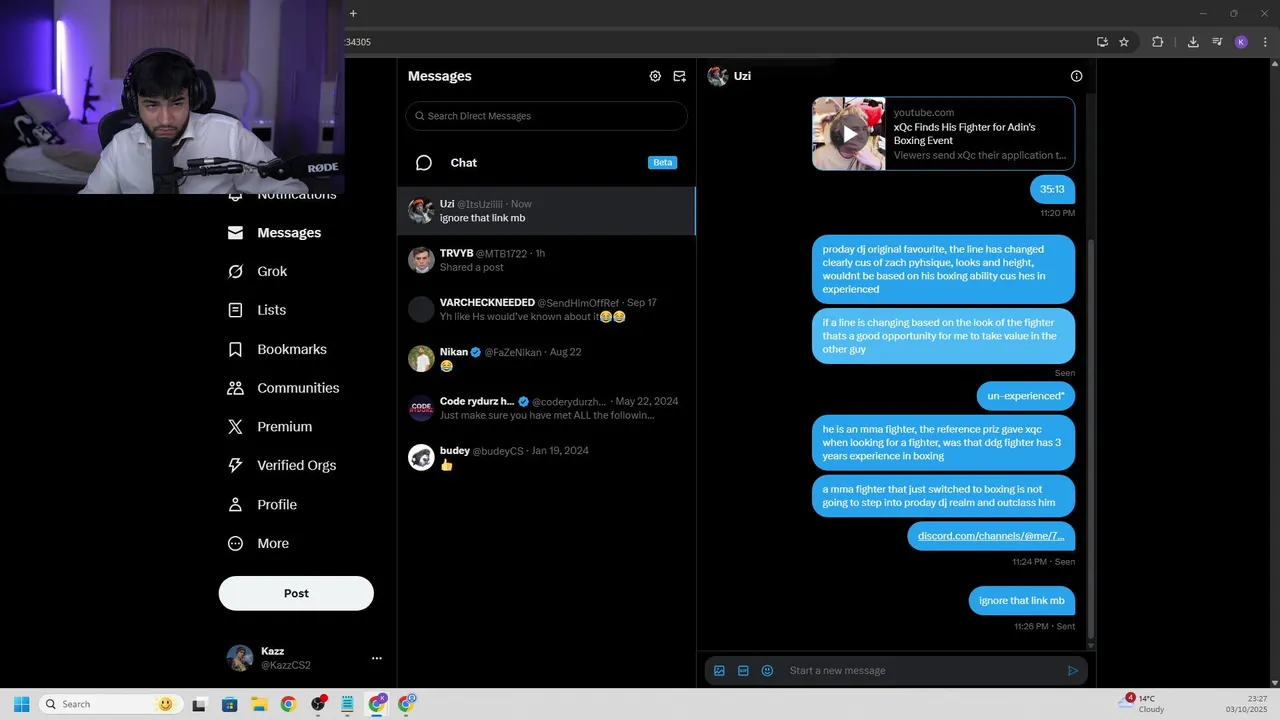Open the Messages settings gear icon
This screenshot has width=1280, height=720.
(x=655, y=76)
